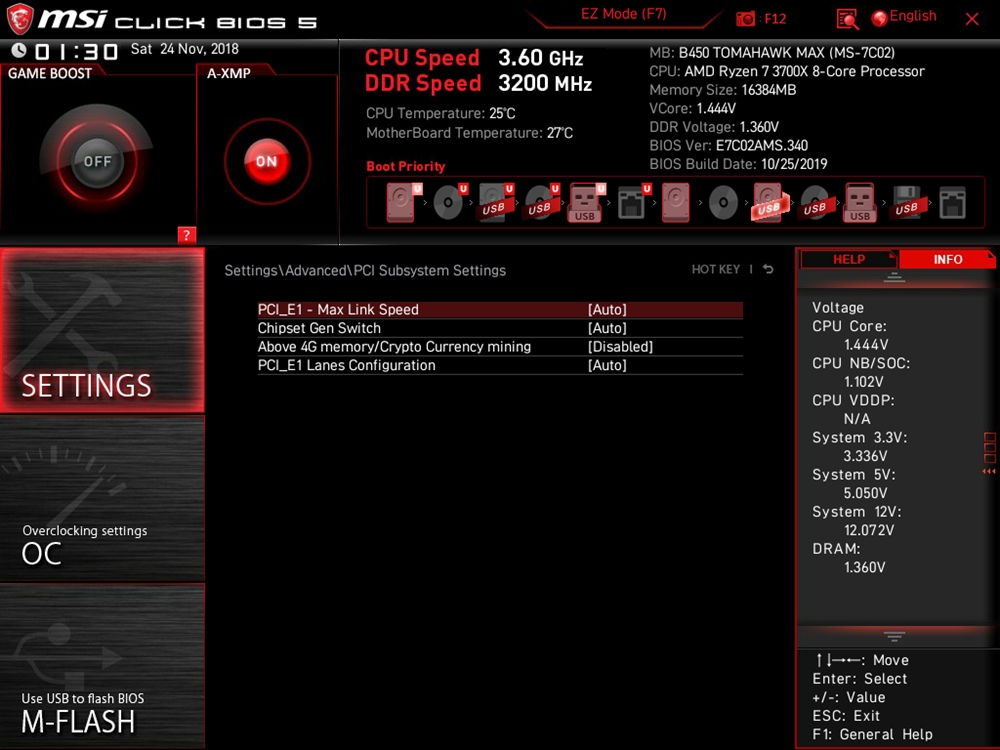Click the English language selector
This screenshot has height=750, width=1000.
click(x=913, y=17)
